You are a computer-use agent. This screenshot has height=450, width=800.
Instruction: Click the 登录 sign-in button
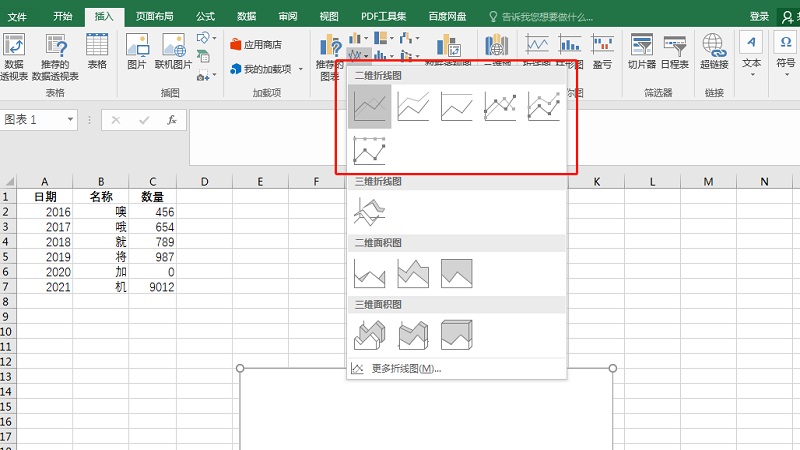(x=759, y=16)
